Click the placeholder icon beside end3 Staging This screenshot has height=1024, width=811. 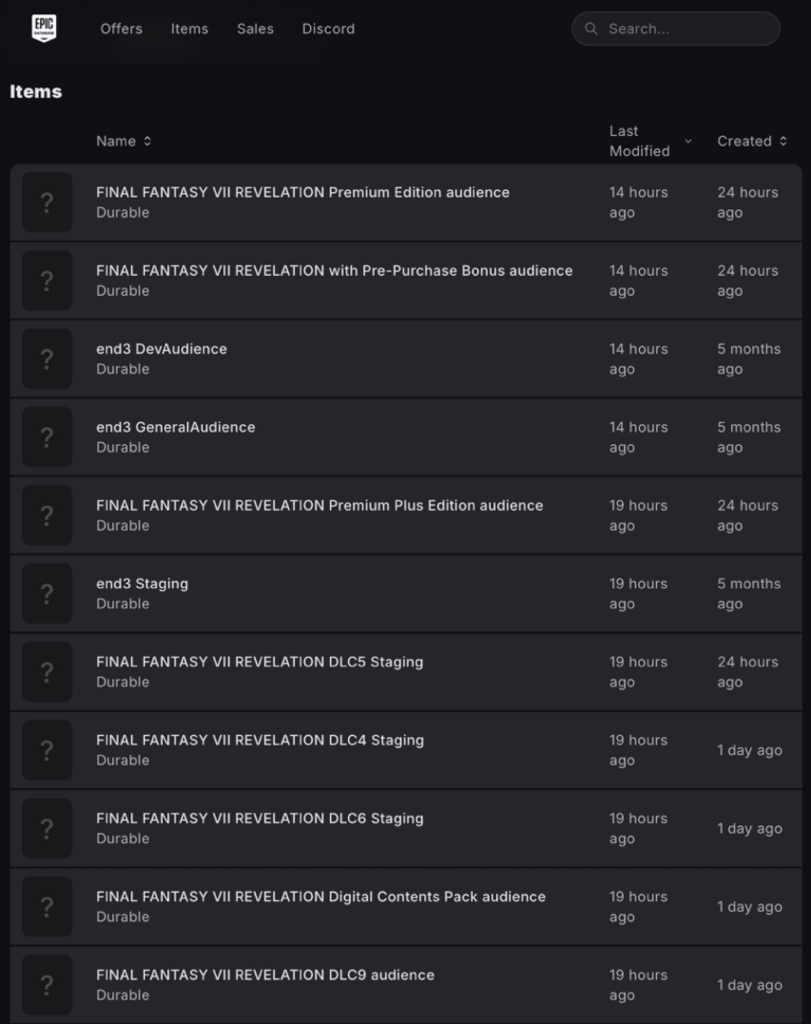(47, 594)
